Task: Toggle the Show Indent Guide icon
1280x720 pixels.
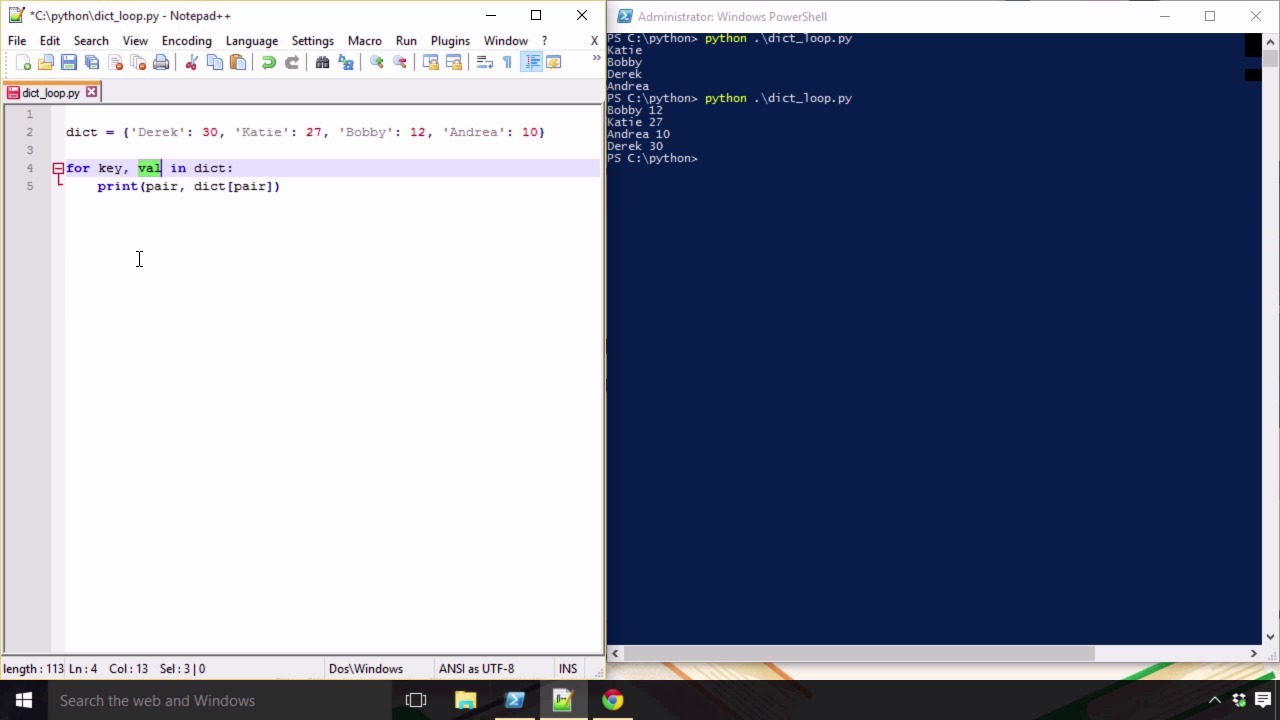Action: pyautogui.click(x=531, y=62)
